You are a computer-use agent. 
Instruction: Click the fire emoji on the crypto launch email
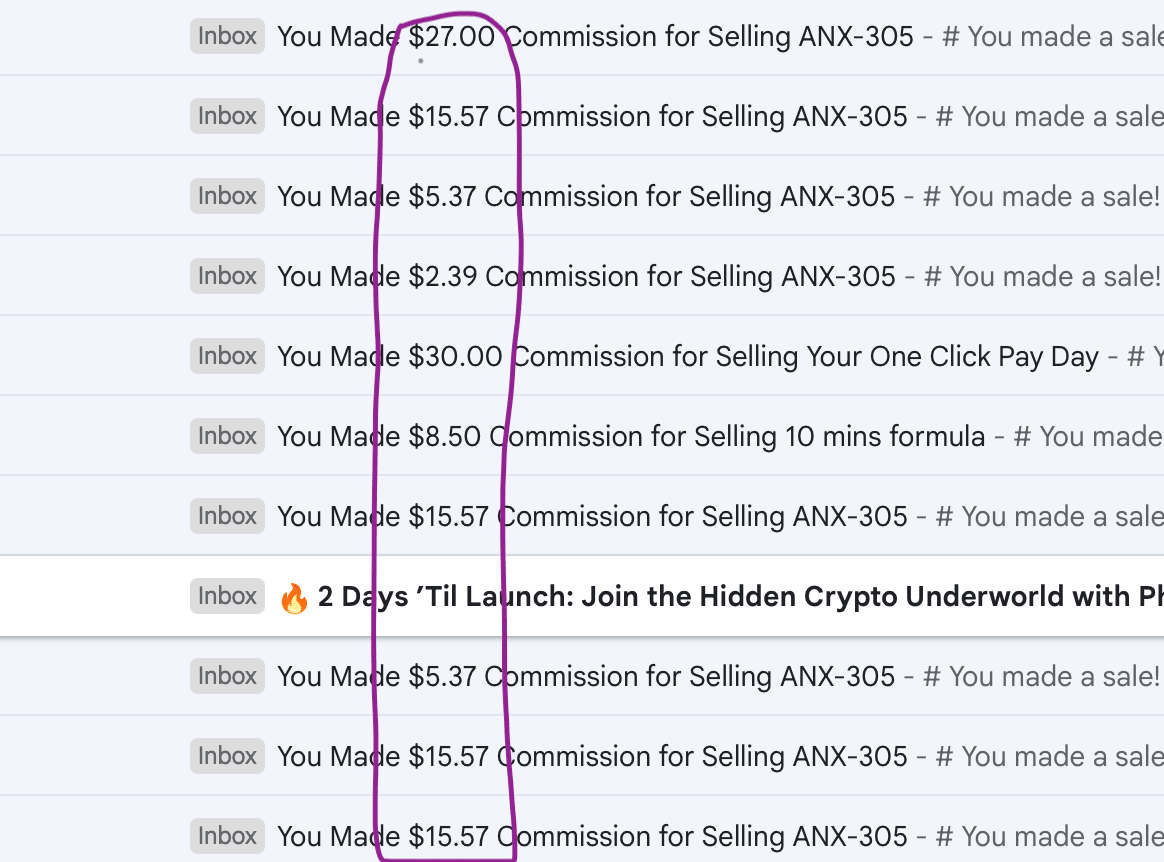point(294,598)
